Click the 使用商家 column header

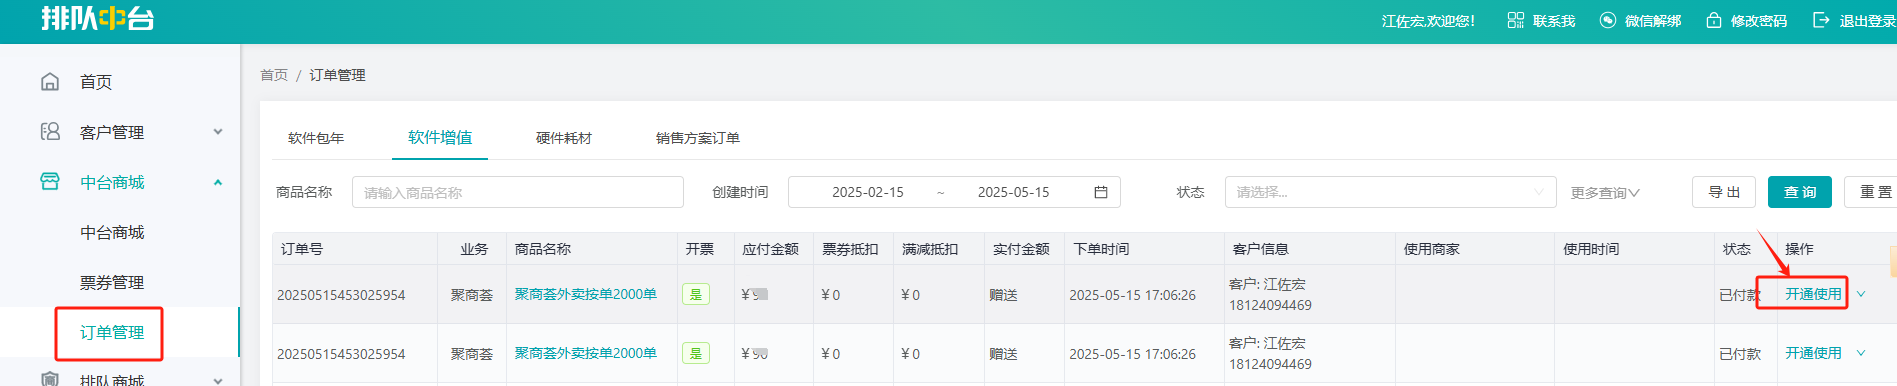pos(1432,249)
